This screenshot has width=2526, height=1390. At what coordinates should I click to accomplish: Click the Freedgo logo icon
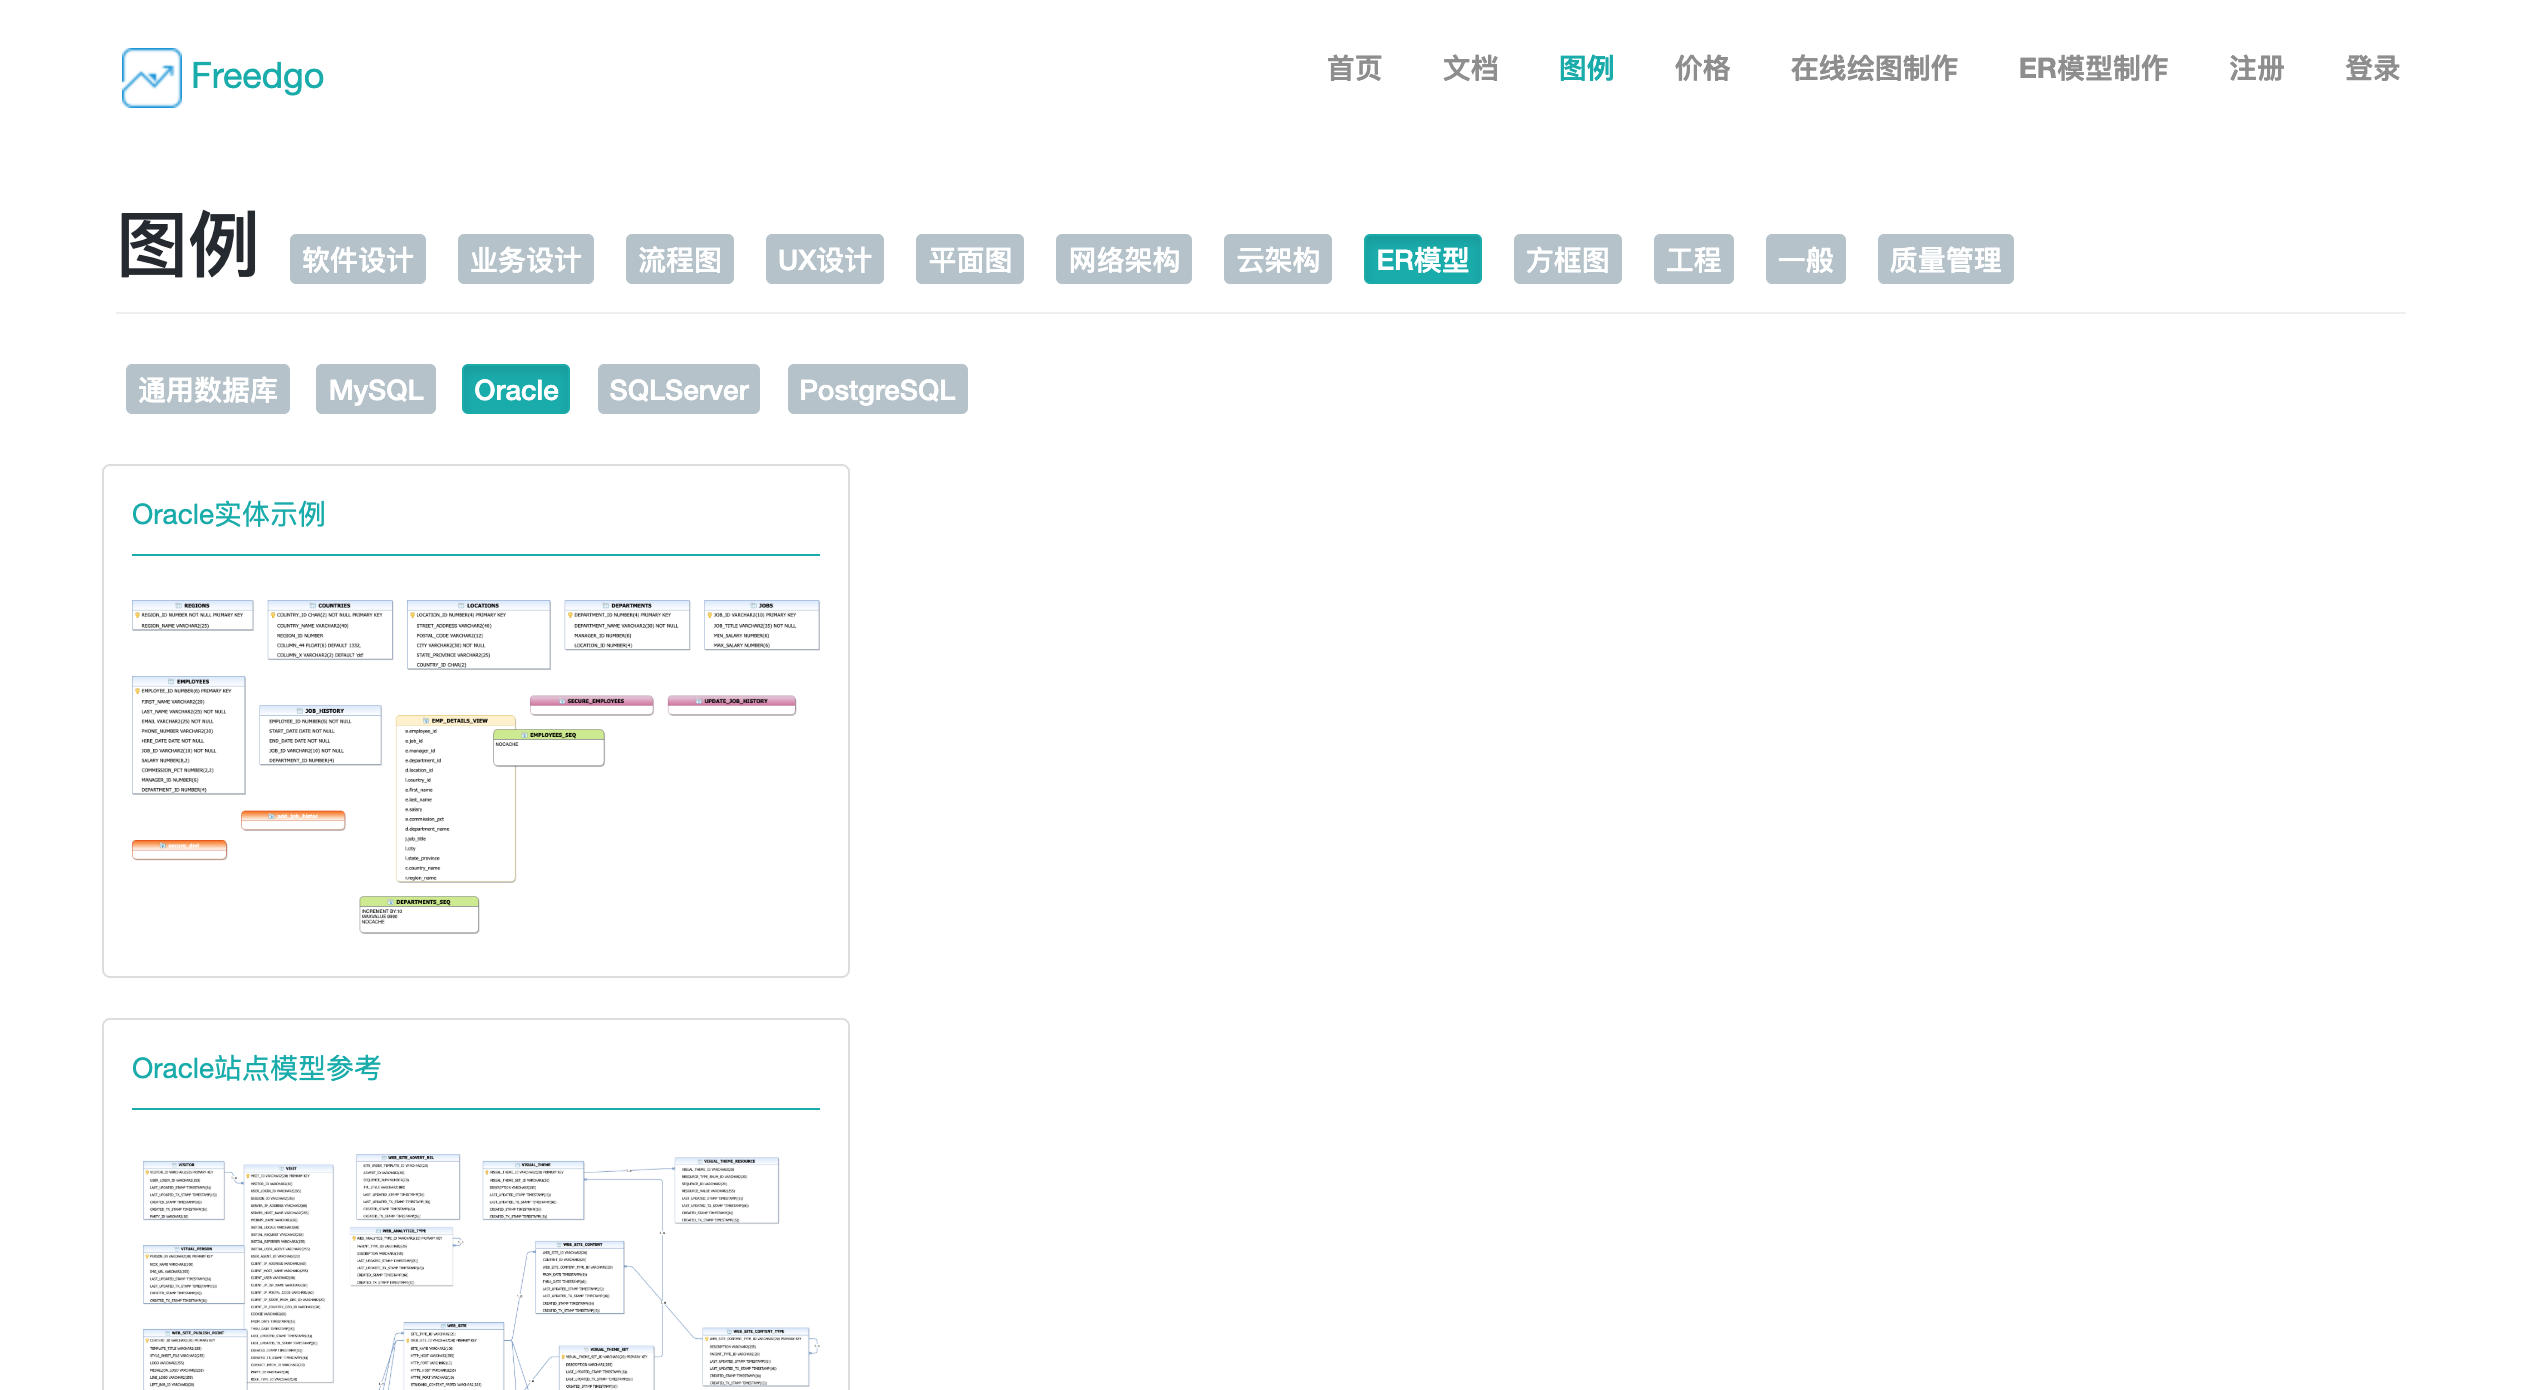[151, 77]
